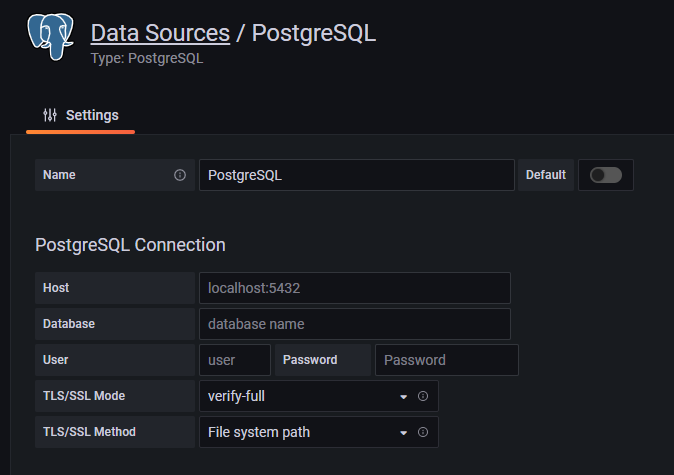Open the verify-full TLS/SSL Mode dropdown
This screenshot has width=674, height=475.
coord(319,396)
